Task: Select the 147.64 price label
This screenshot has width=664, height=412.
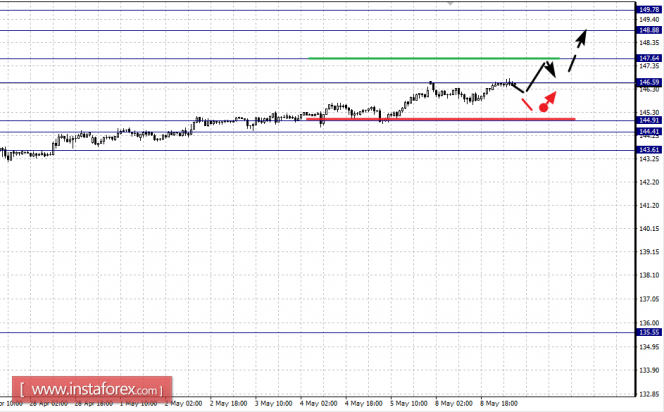Action: coord(648,58)
